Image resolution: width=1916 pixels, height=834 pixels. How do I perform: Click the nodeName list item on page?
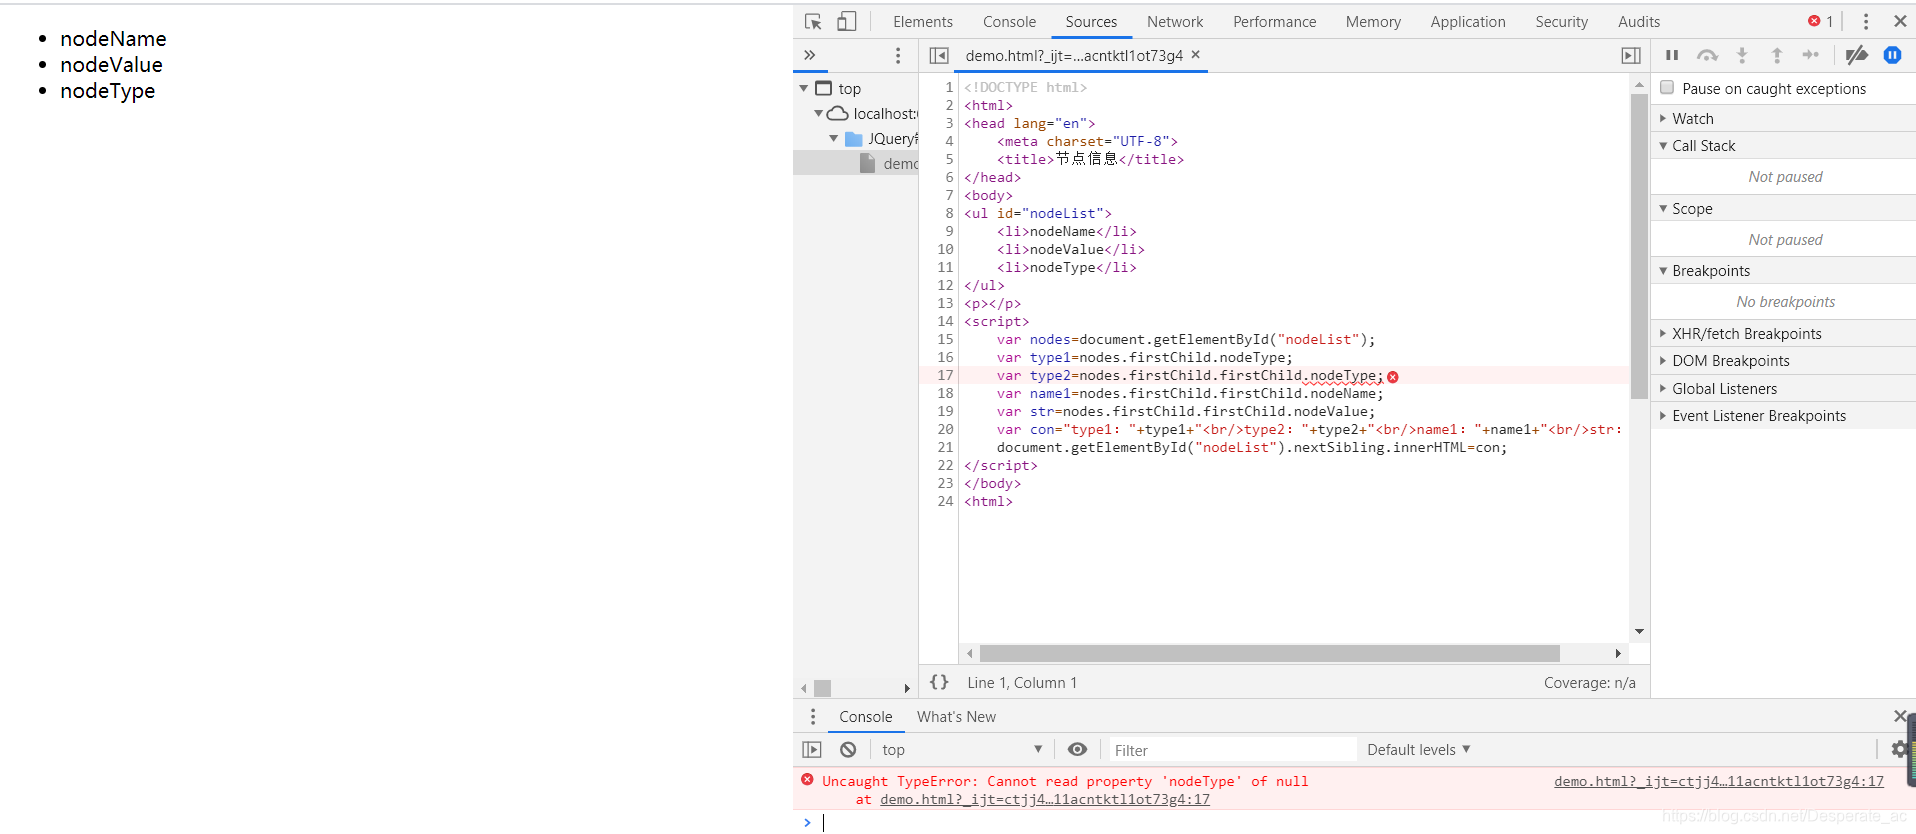tap(113, 39)
